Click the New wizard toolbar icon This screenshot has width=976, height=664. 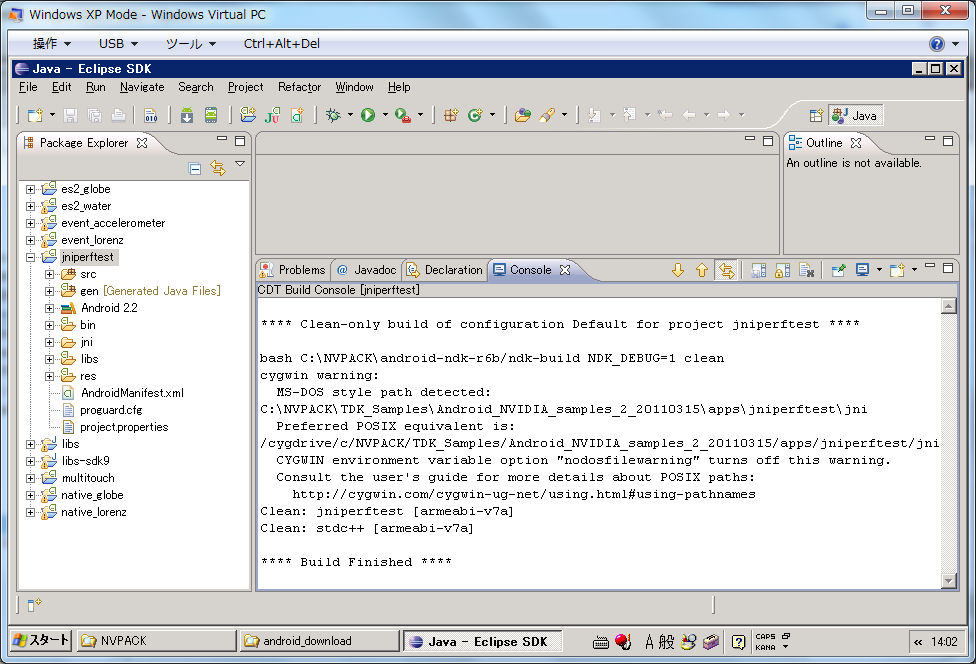point(35,115)
